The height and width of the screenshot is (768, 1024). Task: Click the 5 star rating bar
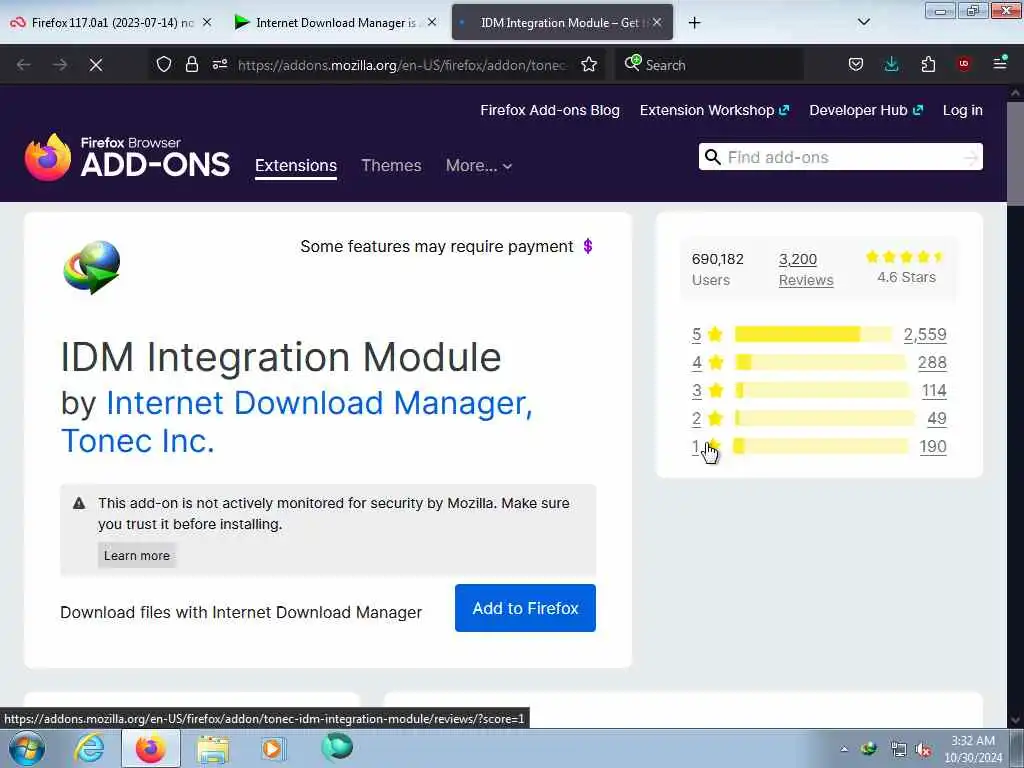813,334
